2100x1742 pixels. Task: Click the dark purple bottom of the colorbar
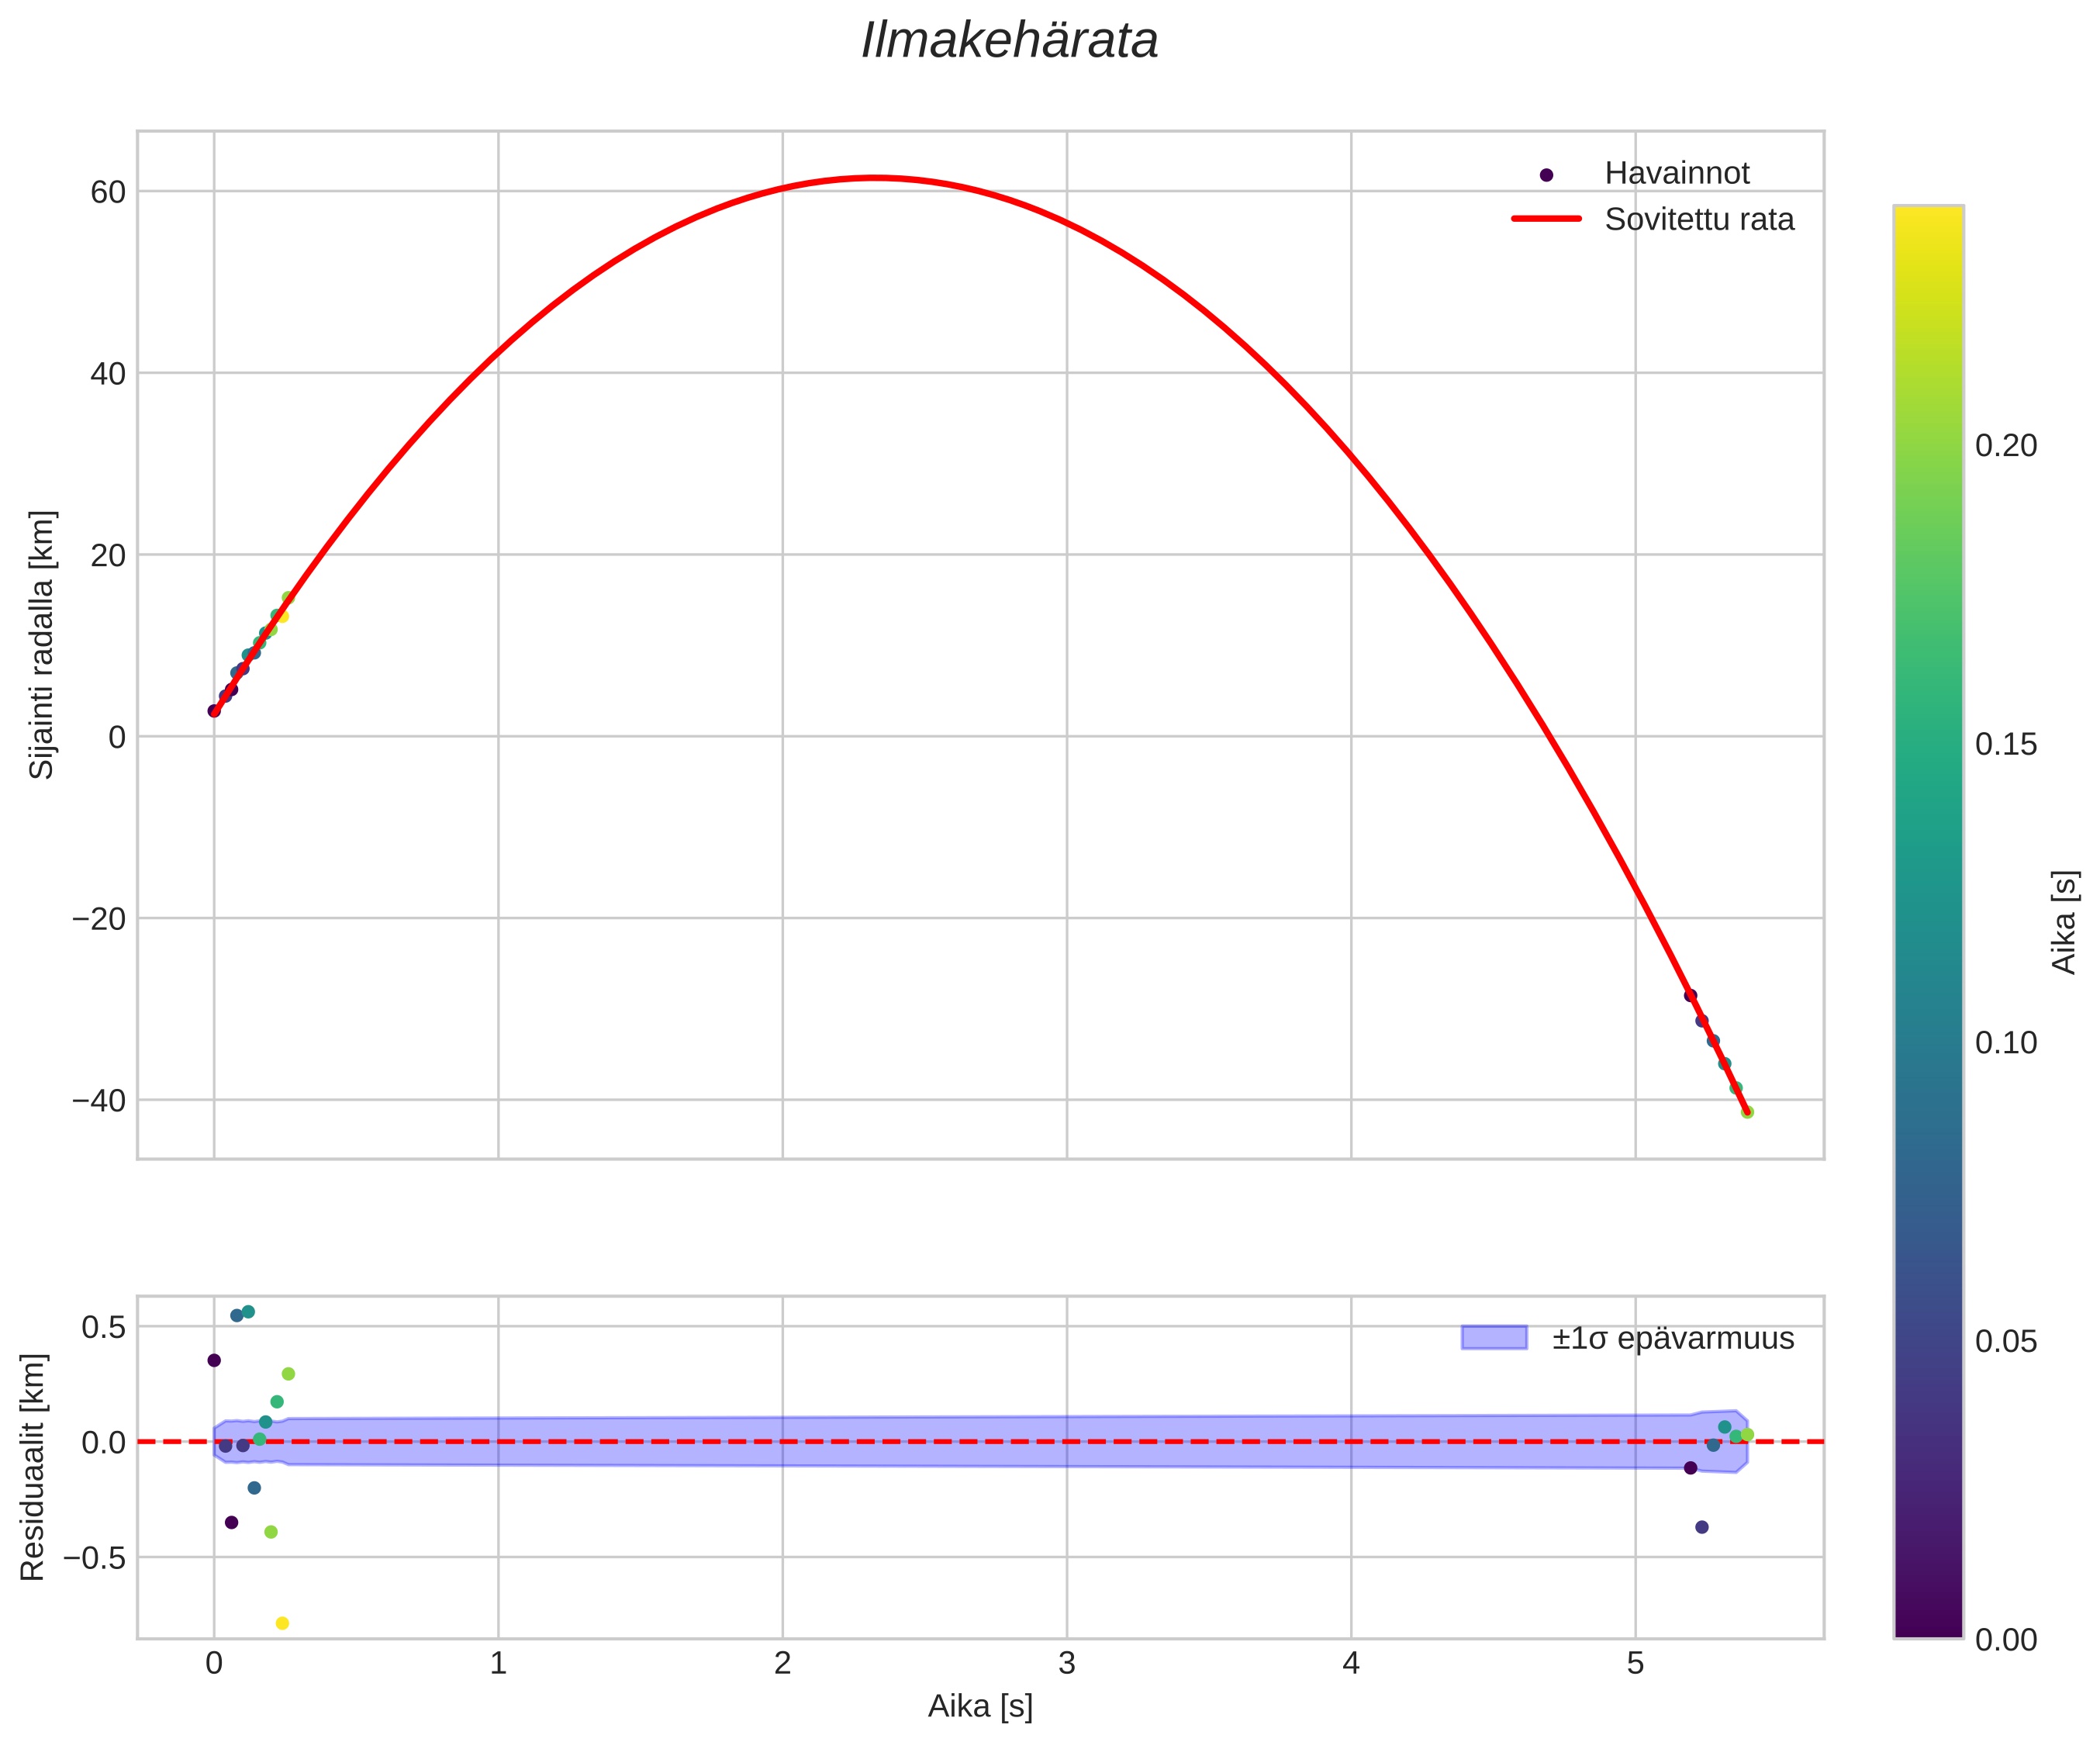point(1928,1624)
